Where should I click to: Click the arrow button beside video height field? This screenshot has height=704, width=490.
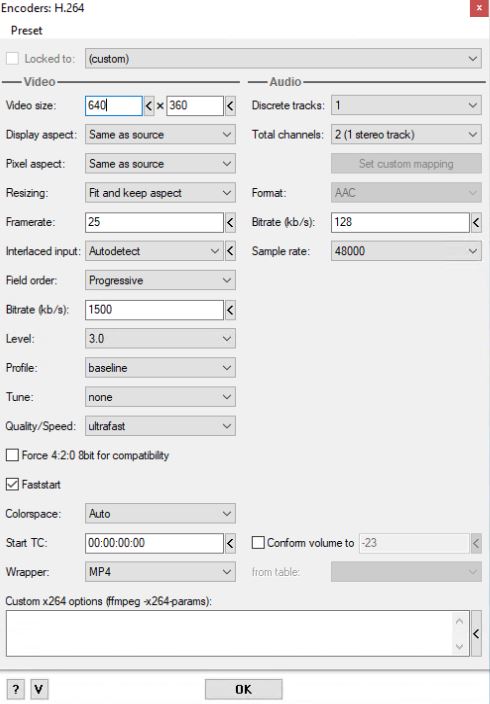click(x=230, y=106)
